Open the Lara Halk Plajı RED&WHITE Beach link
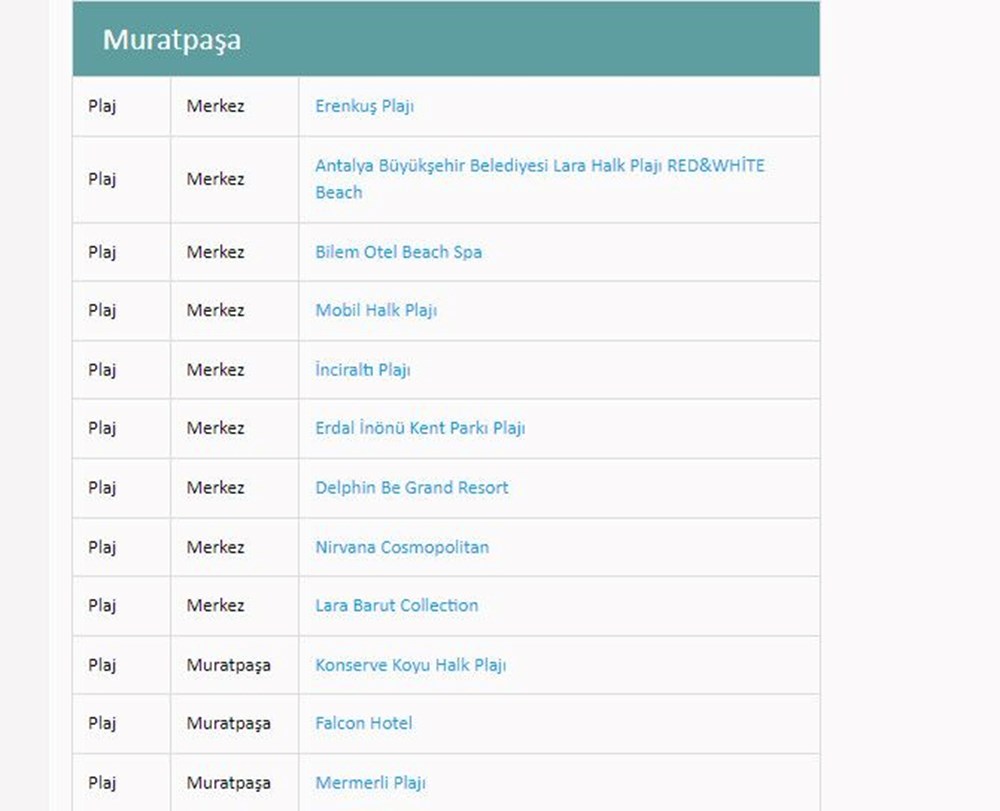This screenshot has width=1000, height=811. (539, 166)
